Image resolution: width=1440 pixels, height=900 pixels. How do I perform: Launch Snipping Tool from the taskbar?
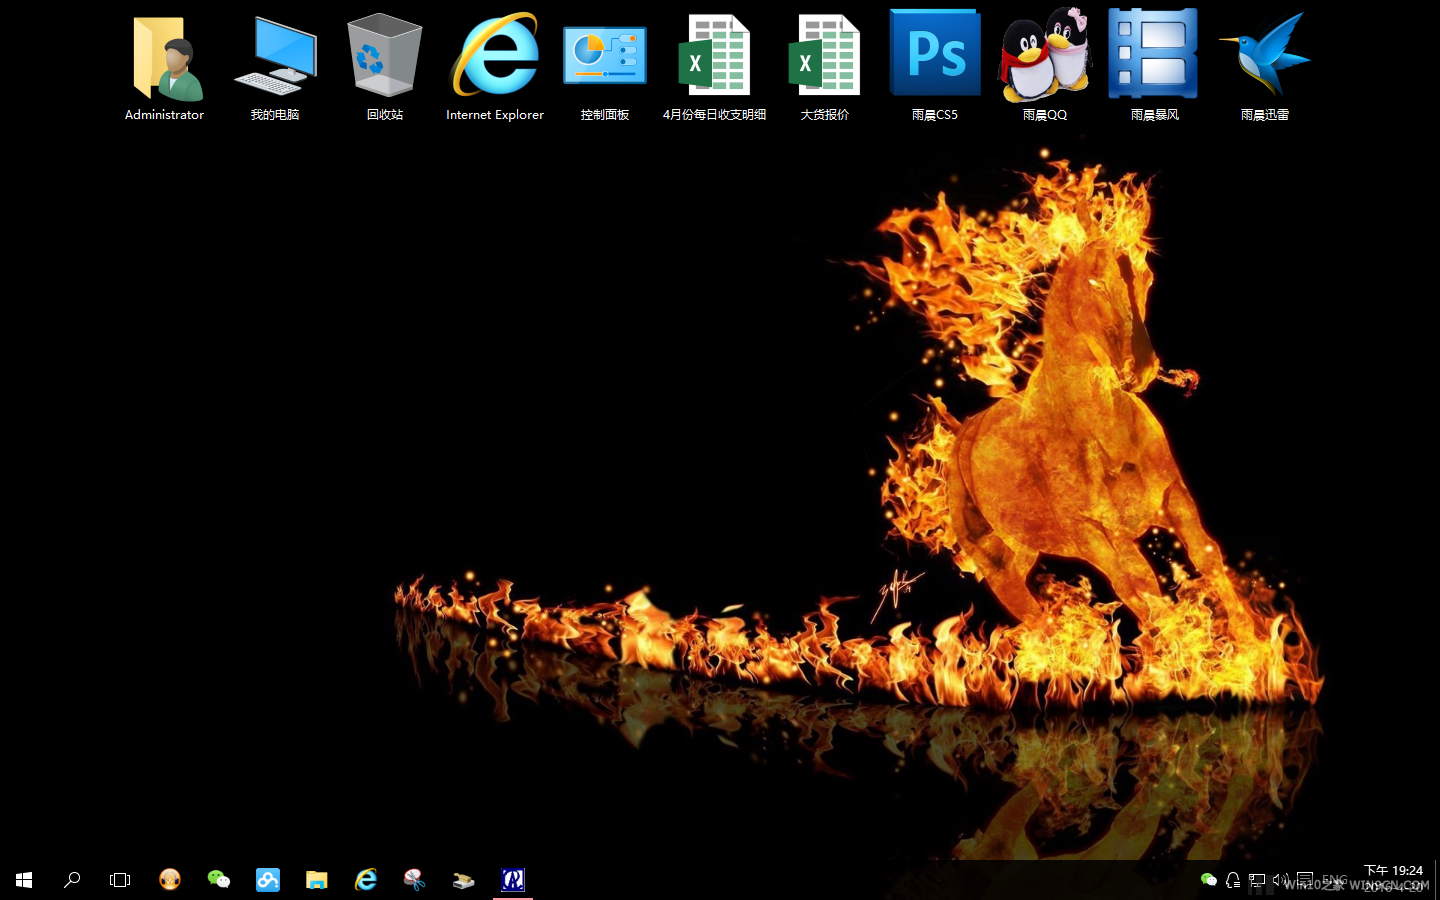coord(414,880)
